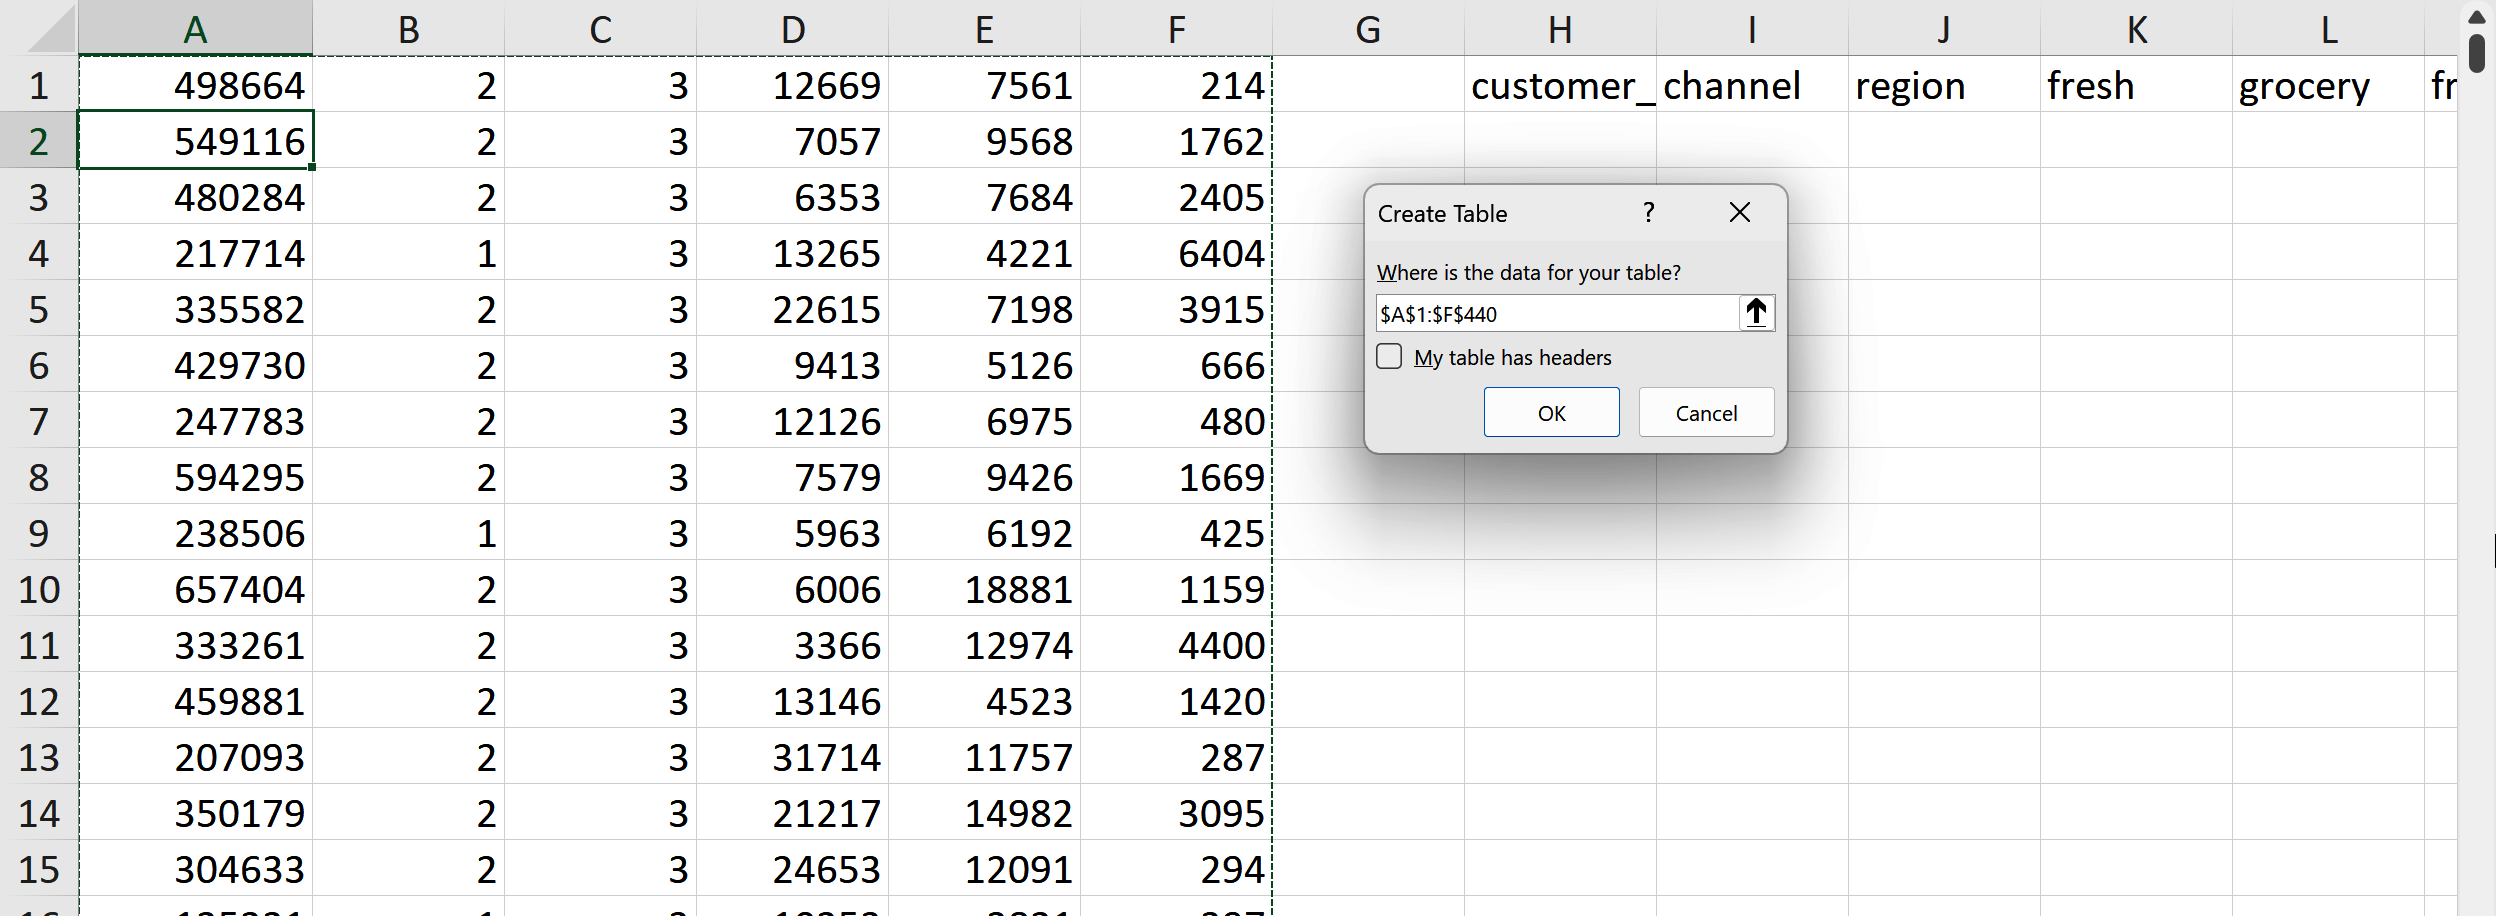Enable My table has headers checkbox
Image resolution: width=2496 pixels, height=916 pixels.
click(1389, 356)
